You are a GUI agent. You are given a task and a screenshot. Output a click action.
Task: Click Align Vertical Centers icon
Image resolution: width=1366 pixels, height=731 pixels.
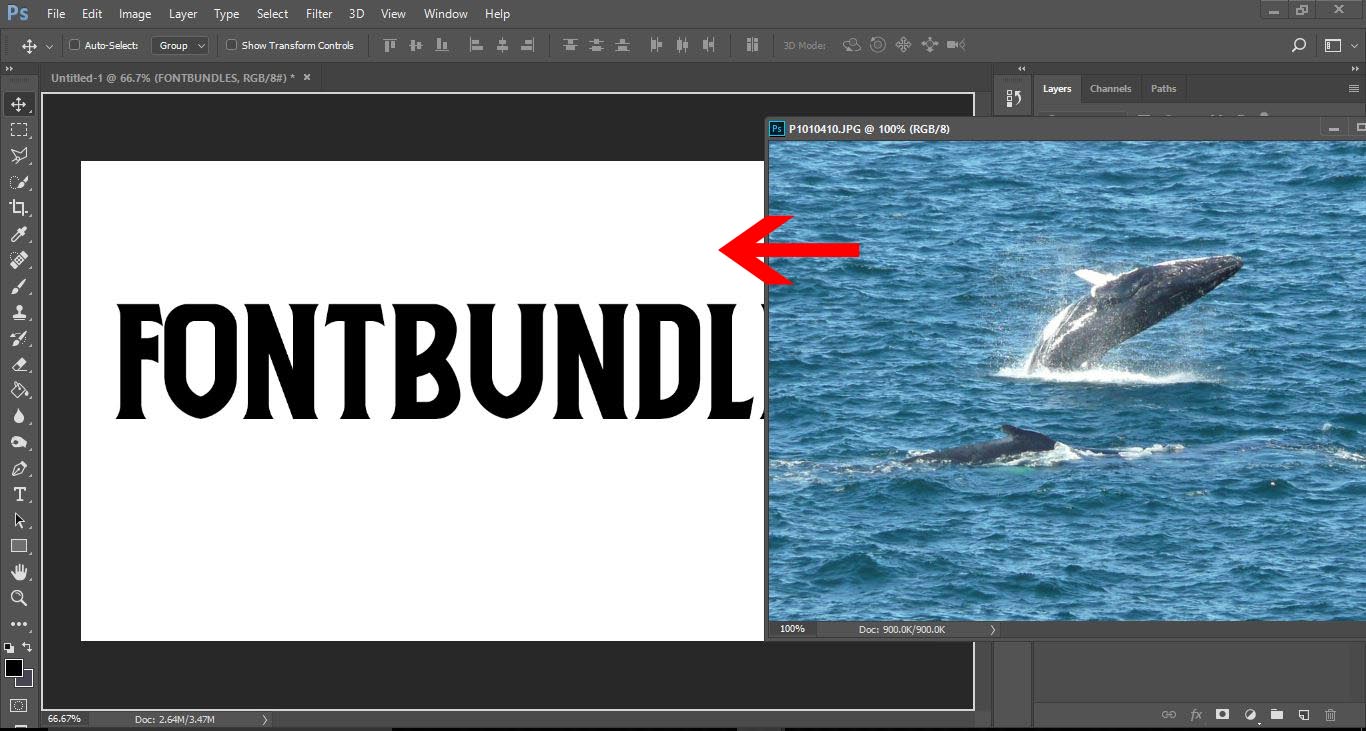(x=416, y=45)
